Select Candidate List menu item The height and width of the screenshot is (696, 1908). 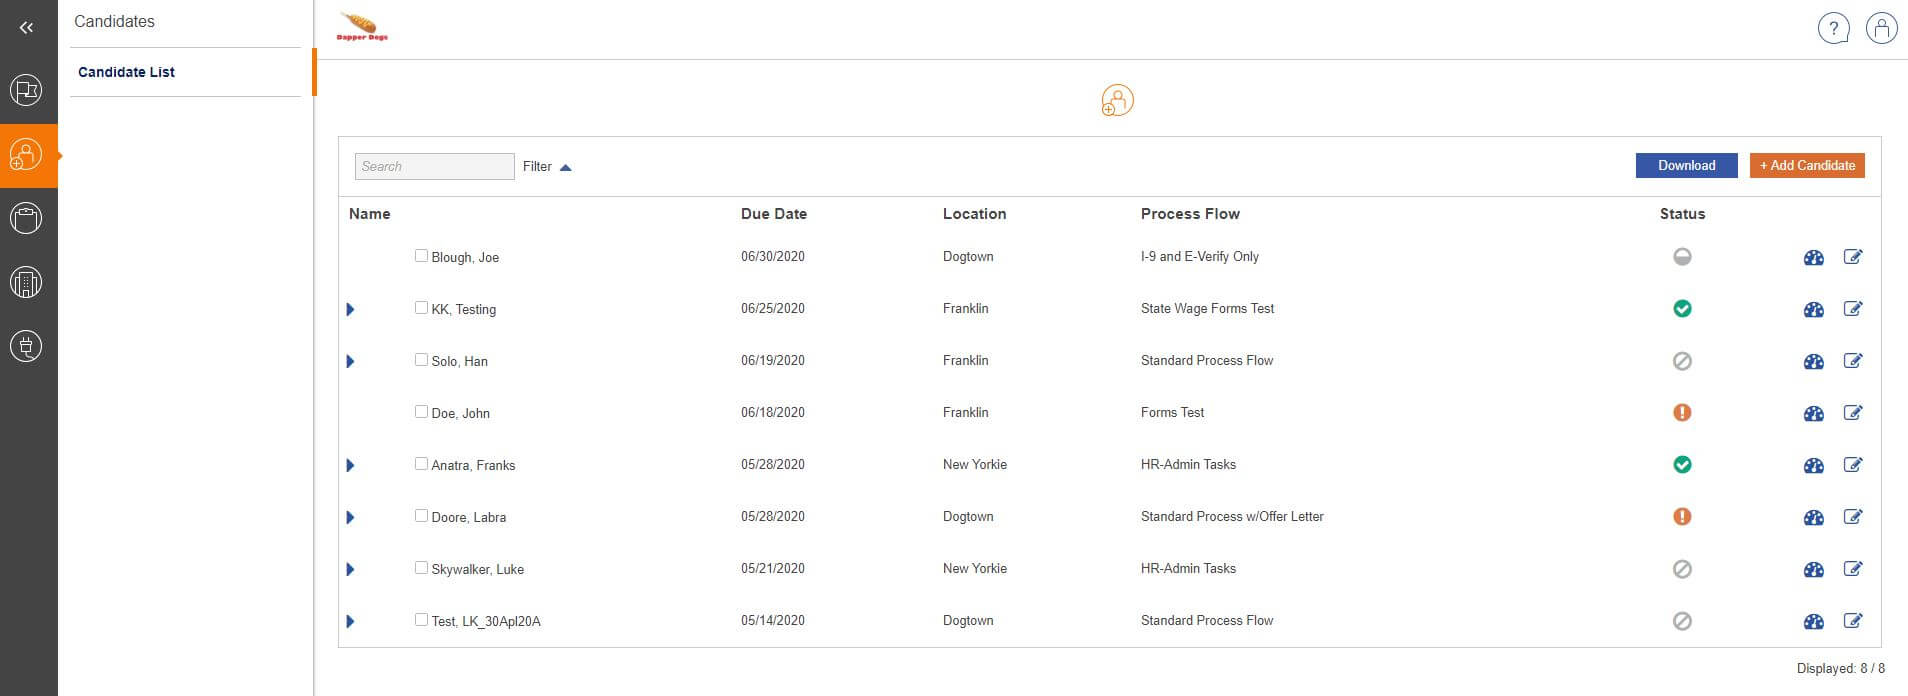point(127,72)
